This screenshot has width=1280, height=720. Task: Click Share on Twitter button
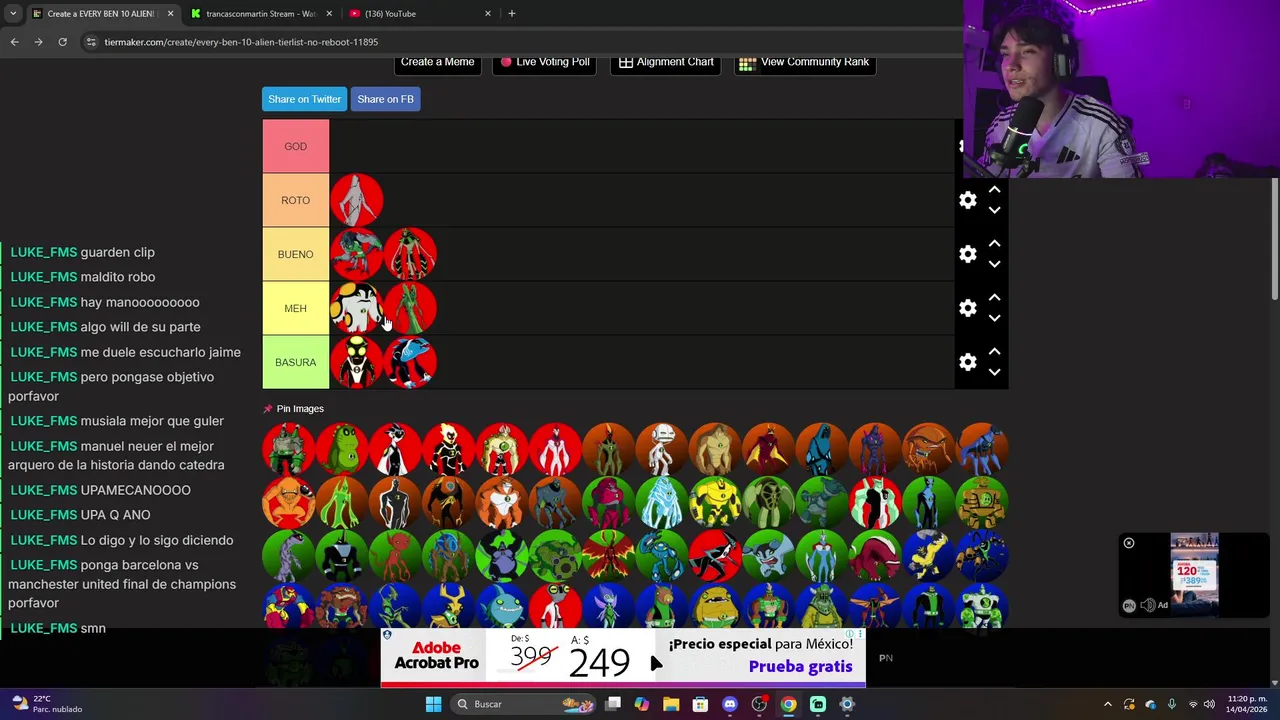304,99
